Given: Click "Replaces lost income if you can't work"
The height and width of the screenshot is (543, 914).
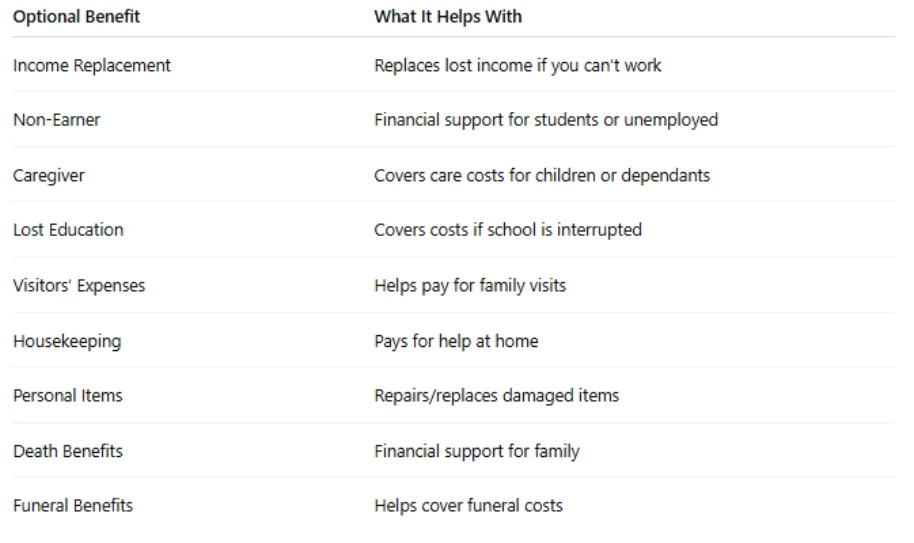Looking at the screenshot, I should 518,66.
